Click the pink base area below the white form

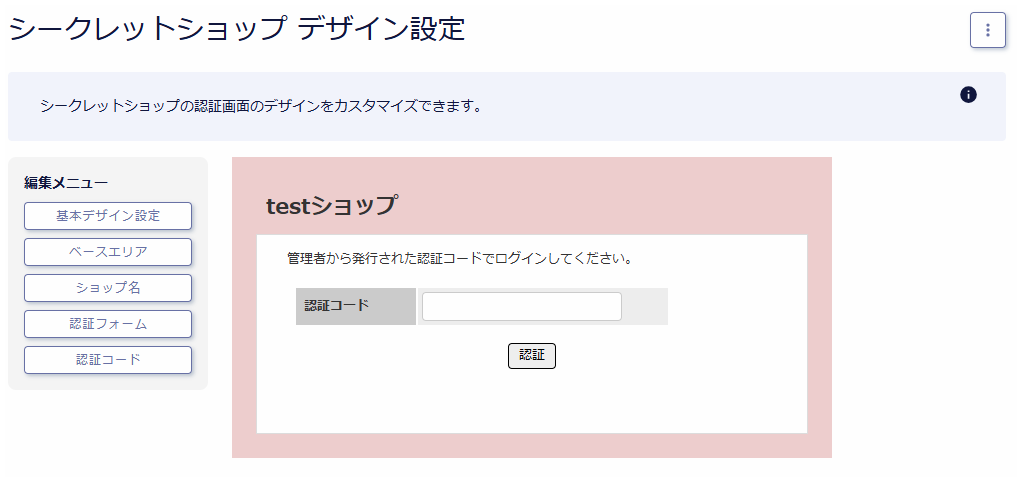click(531, 446)
